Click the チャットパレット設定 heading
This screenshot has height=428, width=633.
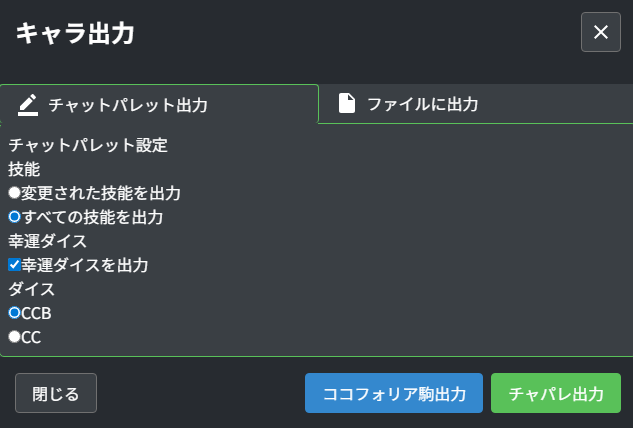88,145
